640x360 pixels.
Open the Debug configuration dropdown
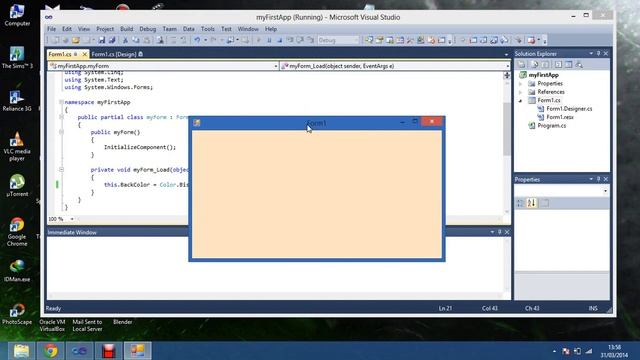pyautogui.click(x=338, y=40)
